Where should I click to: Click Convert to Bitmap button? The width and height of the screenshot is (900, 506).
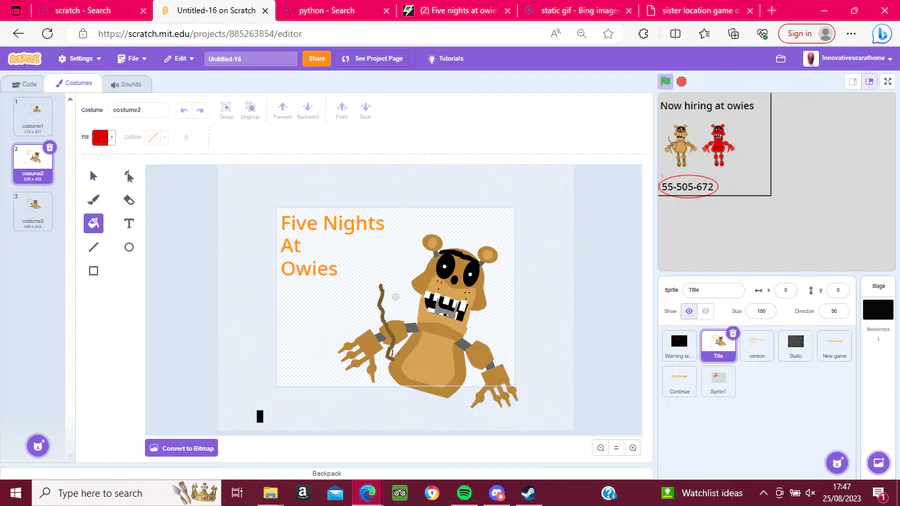point(181,448)
